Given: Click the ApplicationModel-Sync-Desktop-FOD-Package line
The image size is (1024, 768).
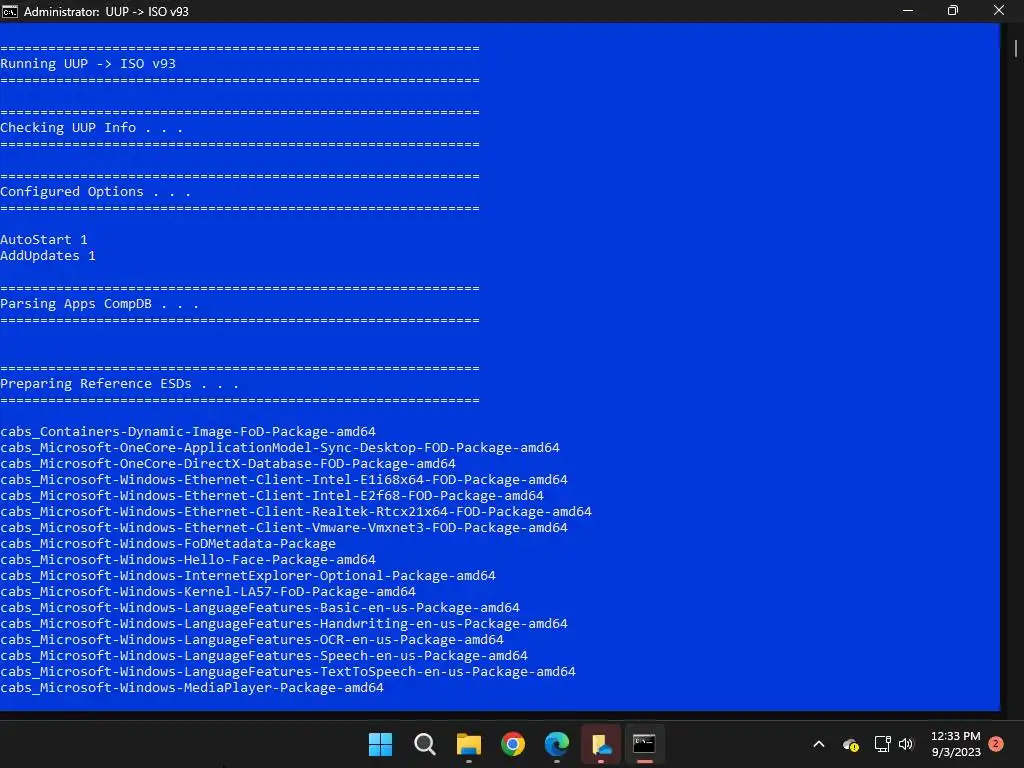Looking at the screenshot, I should coord(280,448).
